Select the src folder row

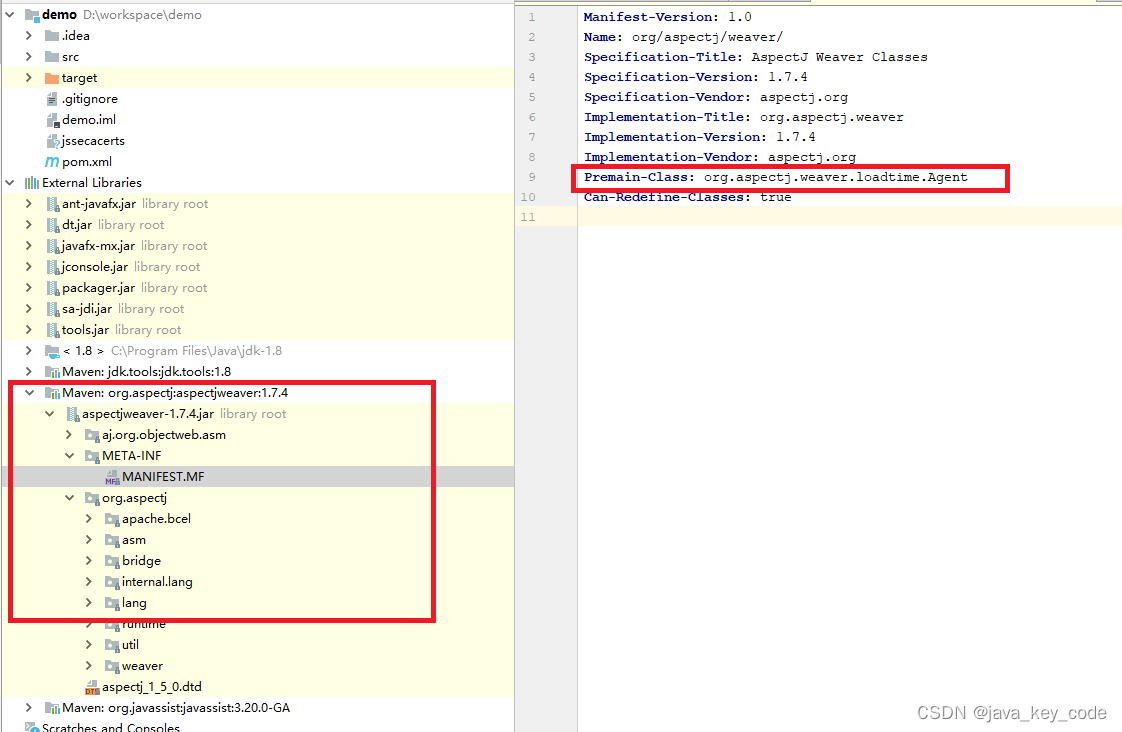click(258, 57)
